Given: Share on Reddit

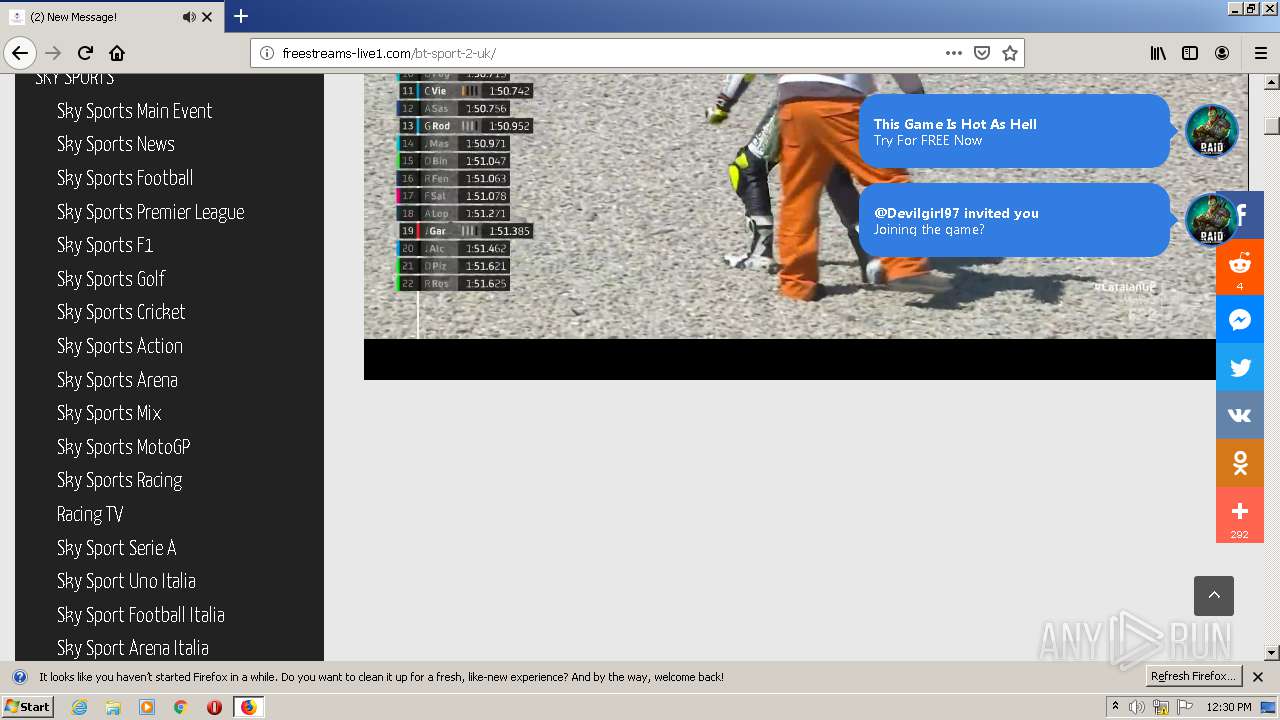Looking at the screenshot, I should tap(1240, 268).
